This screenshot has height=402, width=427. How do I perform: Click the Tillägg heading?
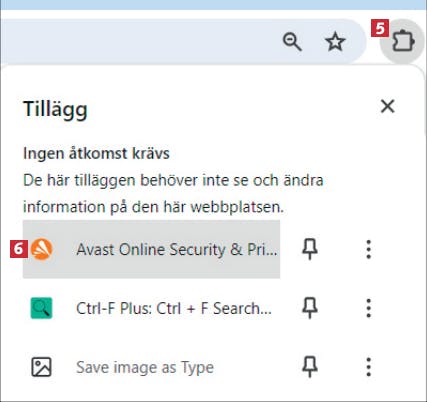coord(55,110)
